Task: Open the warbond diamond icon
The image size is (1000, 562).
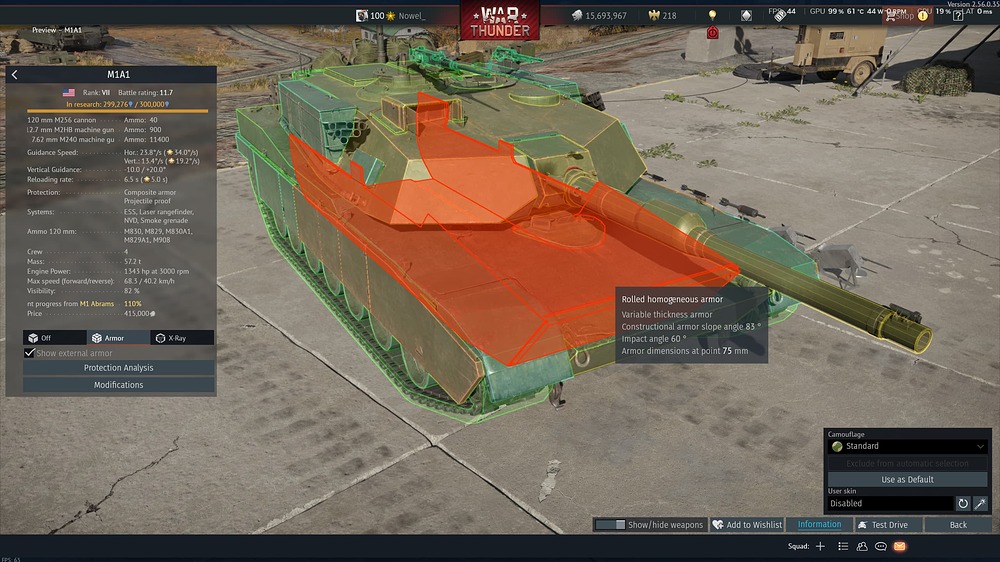Action: [x=746, y=15]
